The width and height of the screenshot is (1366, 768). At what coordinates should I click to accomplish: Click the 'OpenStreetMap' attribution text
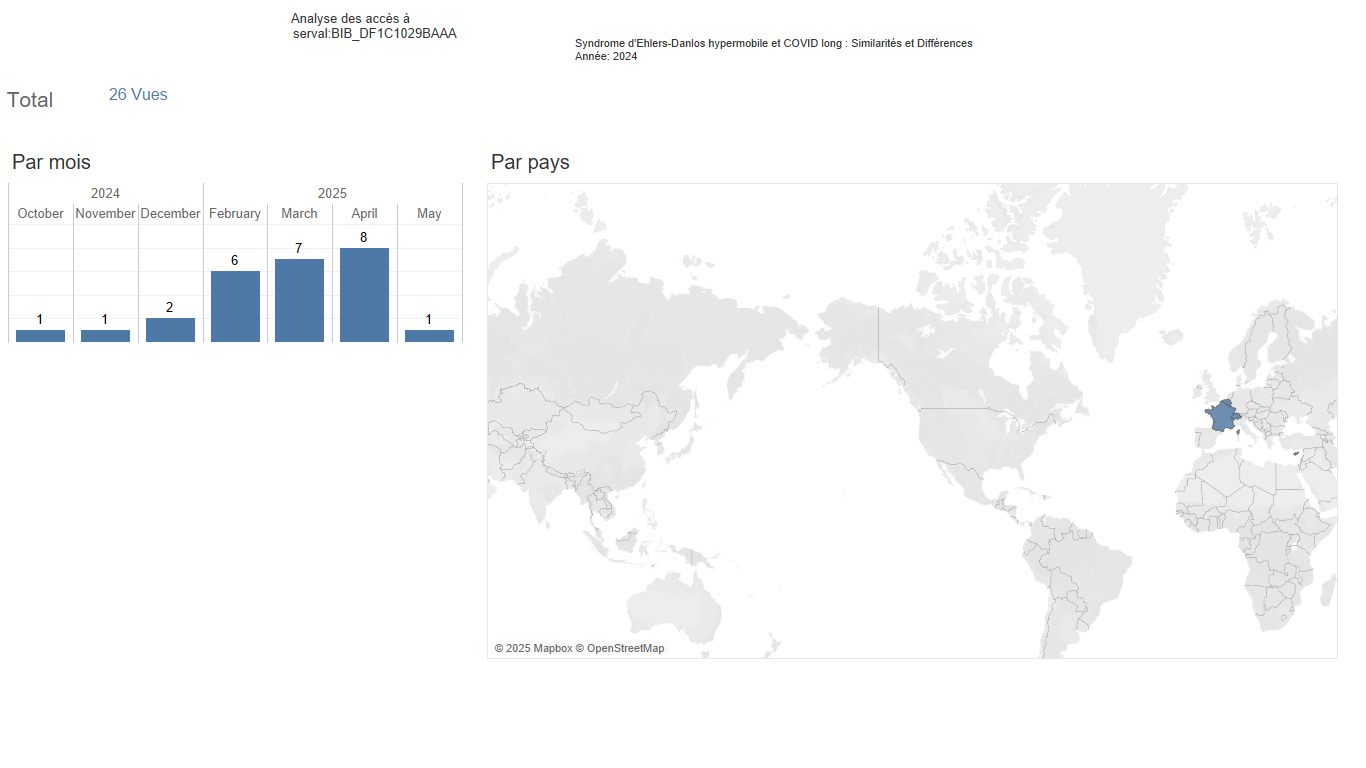coord(625,648)
